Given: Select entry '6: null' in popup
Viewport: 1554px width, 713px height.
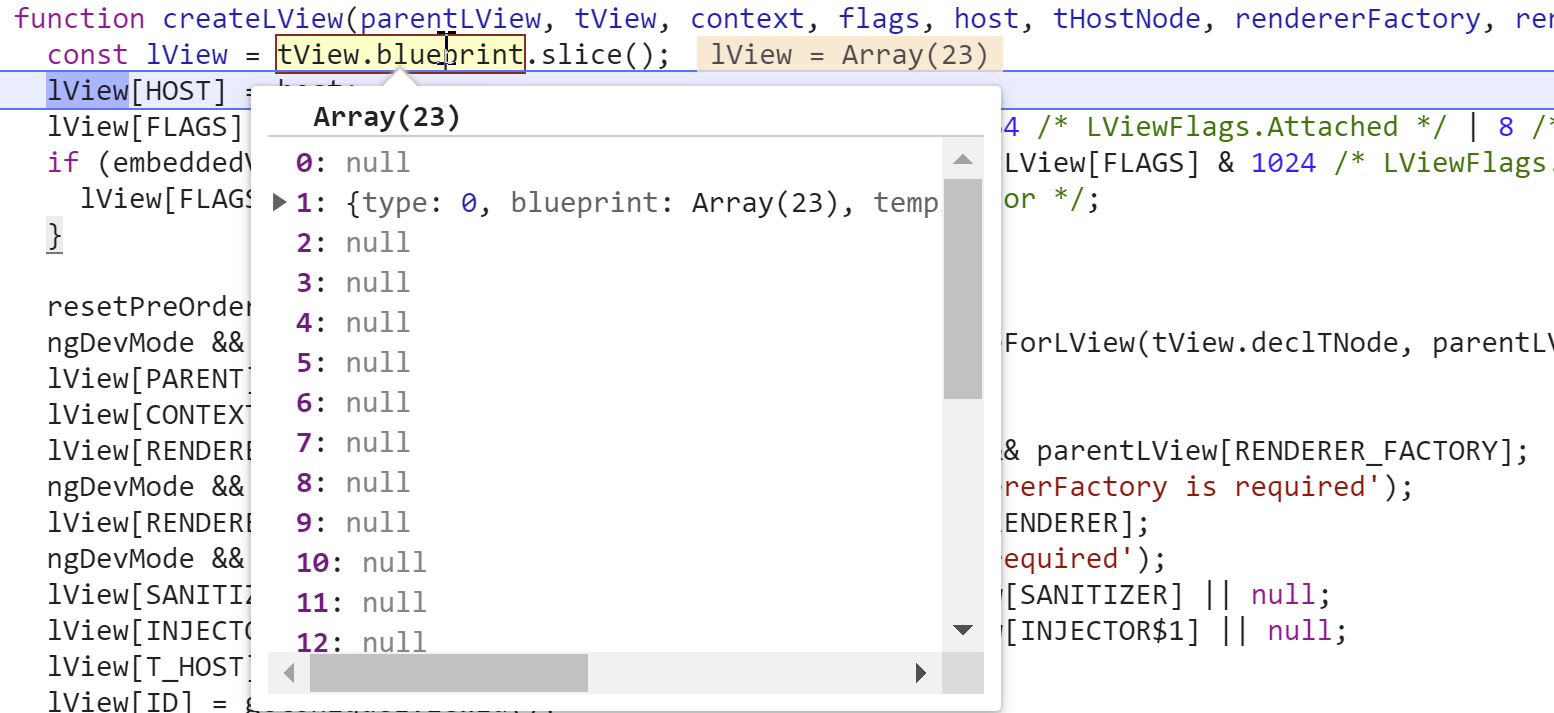Looking at the screenshot, I should [x=353, y=403].
